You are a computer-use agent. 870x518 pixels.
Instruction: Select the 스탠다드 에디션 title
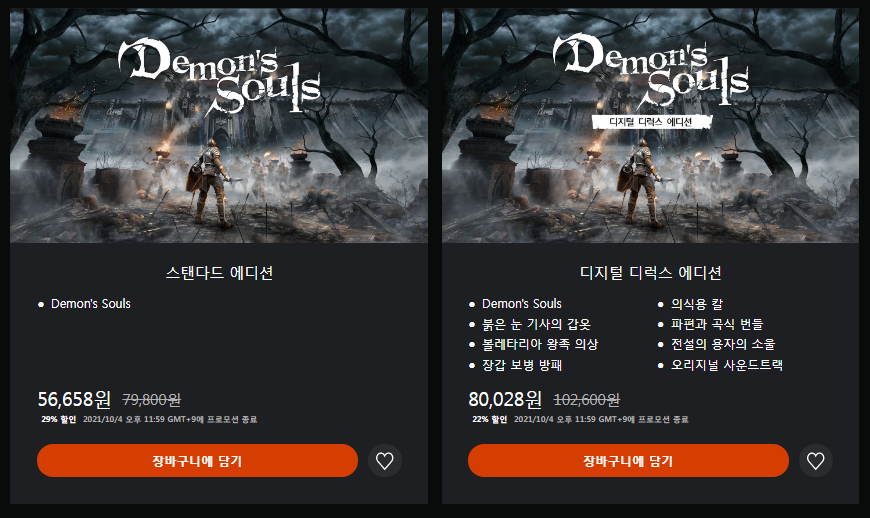click(219, 273)
